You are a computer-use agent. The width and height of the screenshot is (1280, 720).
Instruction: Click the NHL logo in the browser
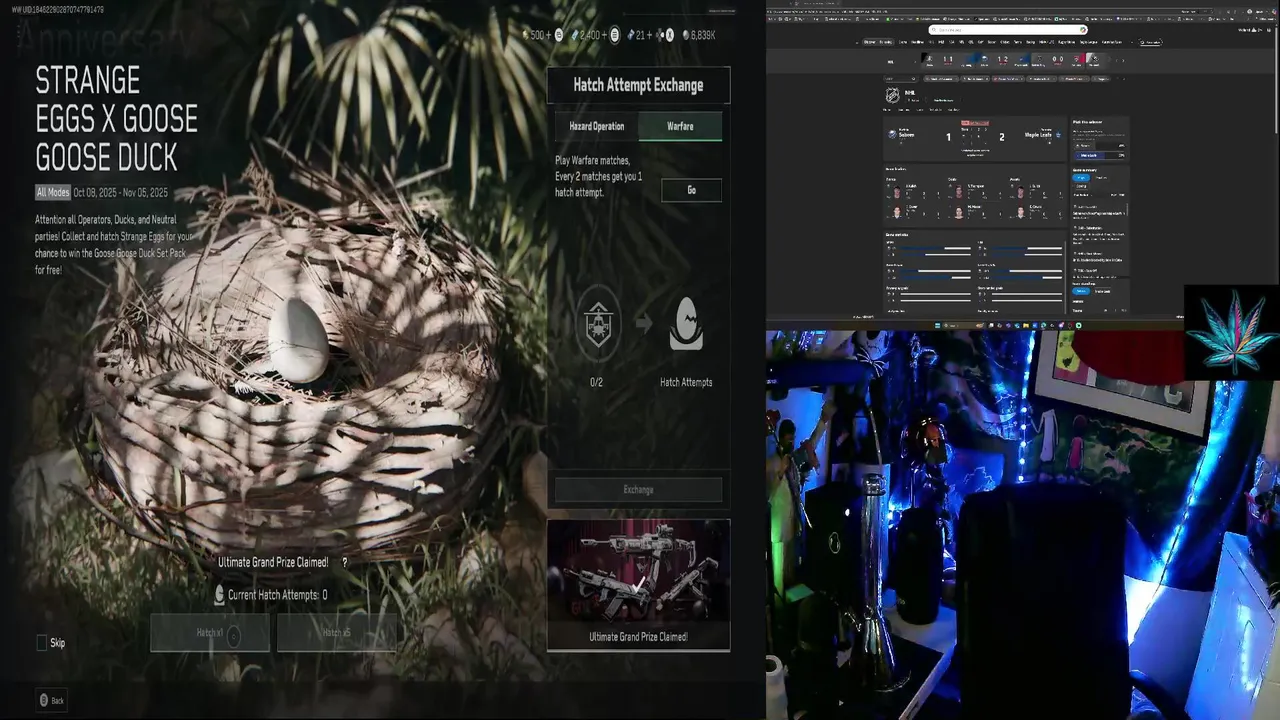pyautogui.click(x=893, y=96)
